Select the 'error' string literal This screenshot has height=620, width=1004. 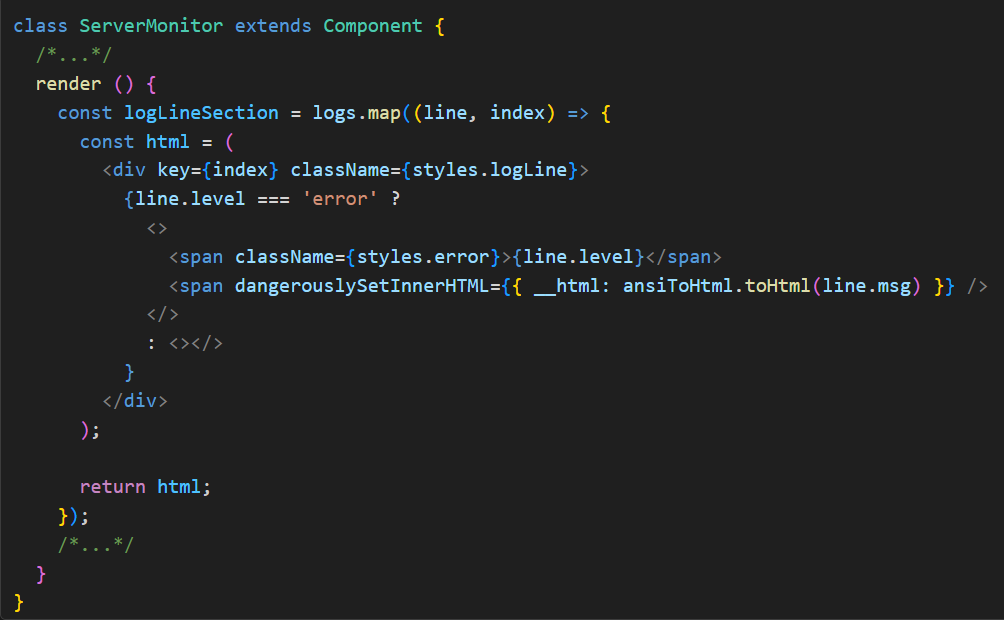[337, 198]
